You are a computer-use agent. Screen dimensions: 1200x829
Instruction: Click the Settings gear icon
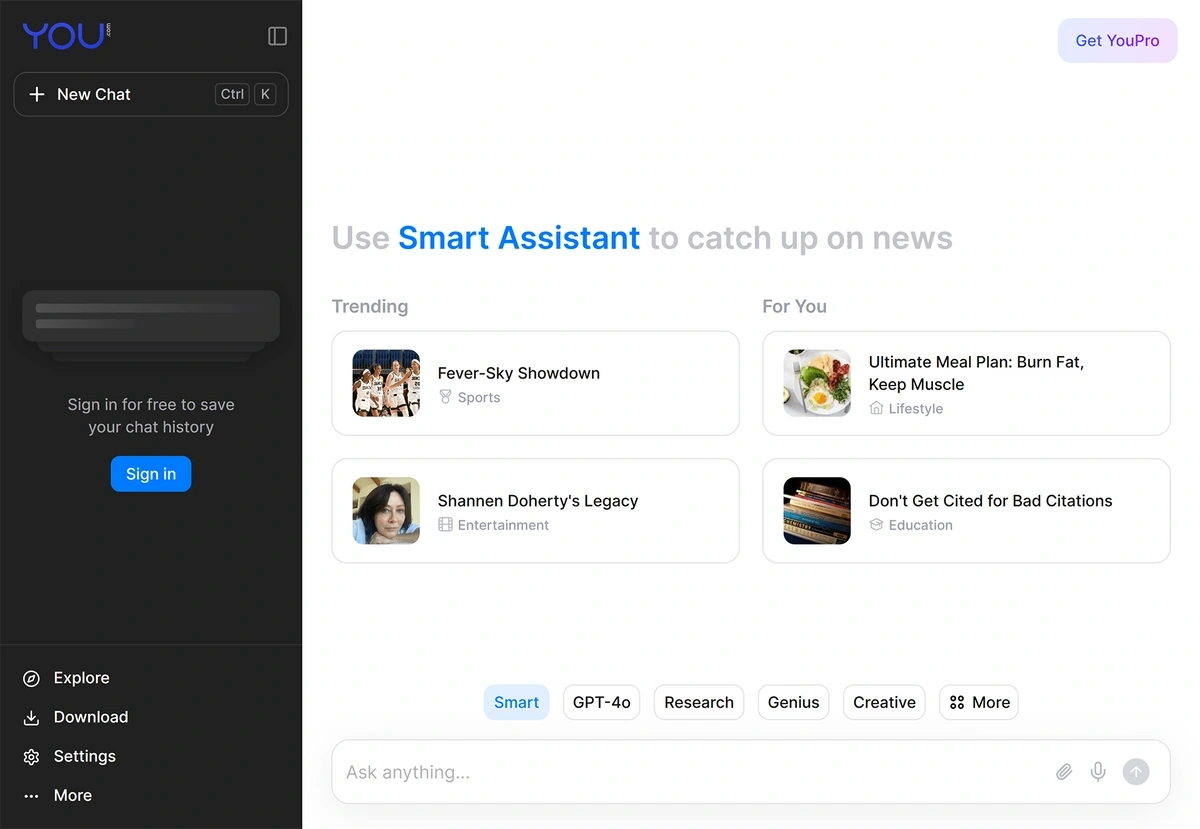pos(32,757)
